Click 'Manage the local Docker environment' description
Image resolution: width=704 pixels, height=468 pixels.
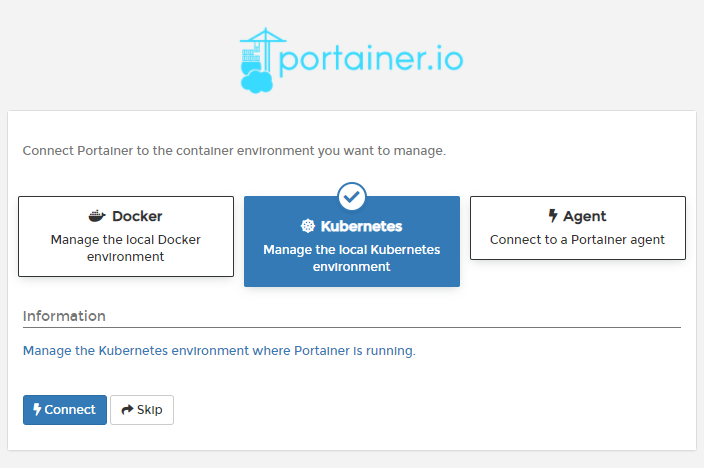[126, 248]
